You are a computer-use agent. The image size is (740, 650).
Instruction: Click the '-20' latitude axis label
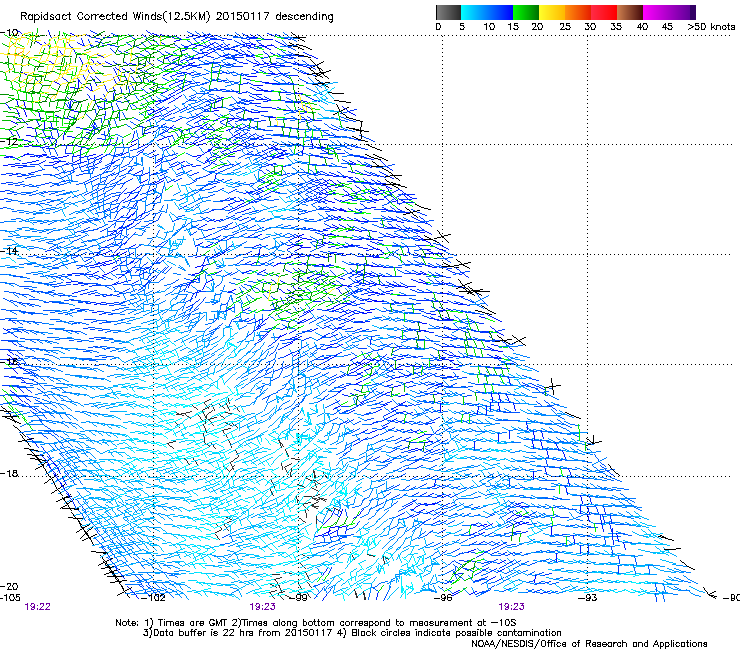pos(9,586)
